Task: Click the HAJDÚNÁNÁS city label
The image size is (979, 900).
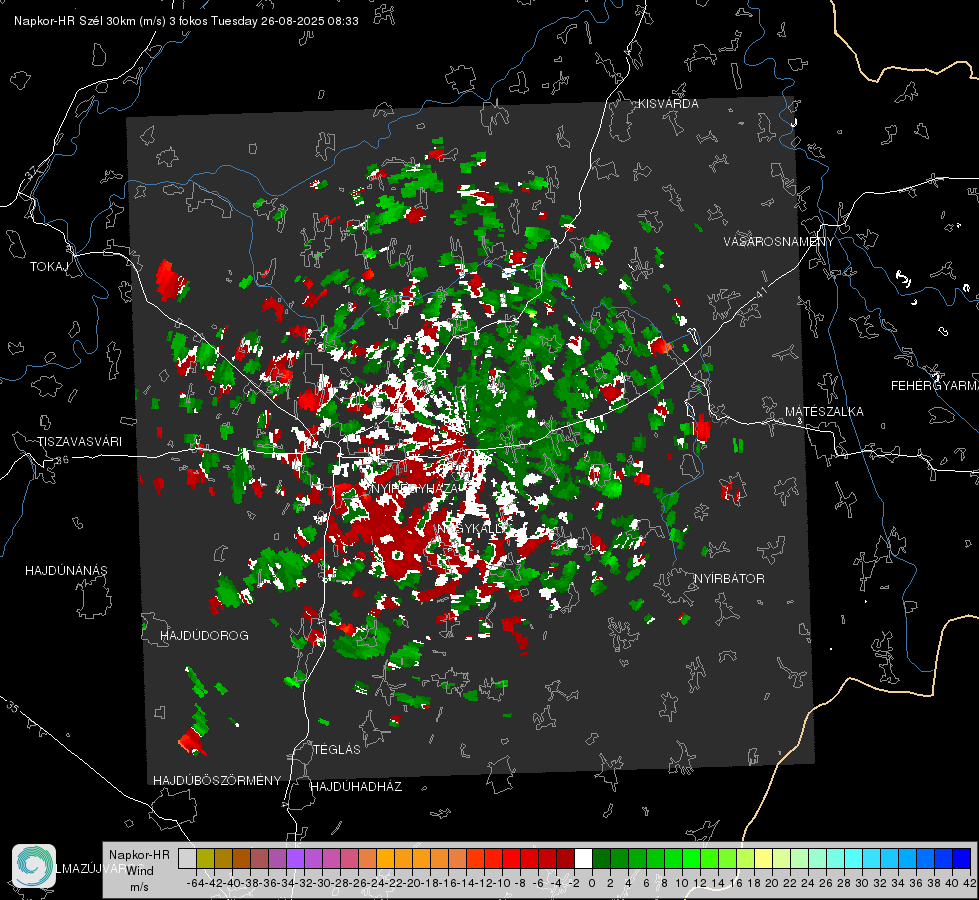Action: click(66, 571)
